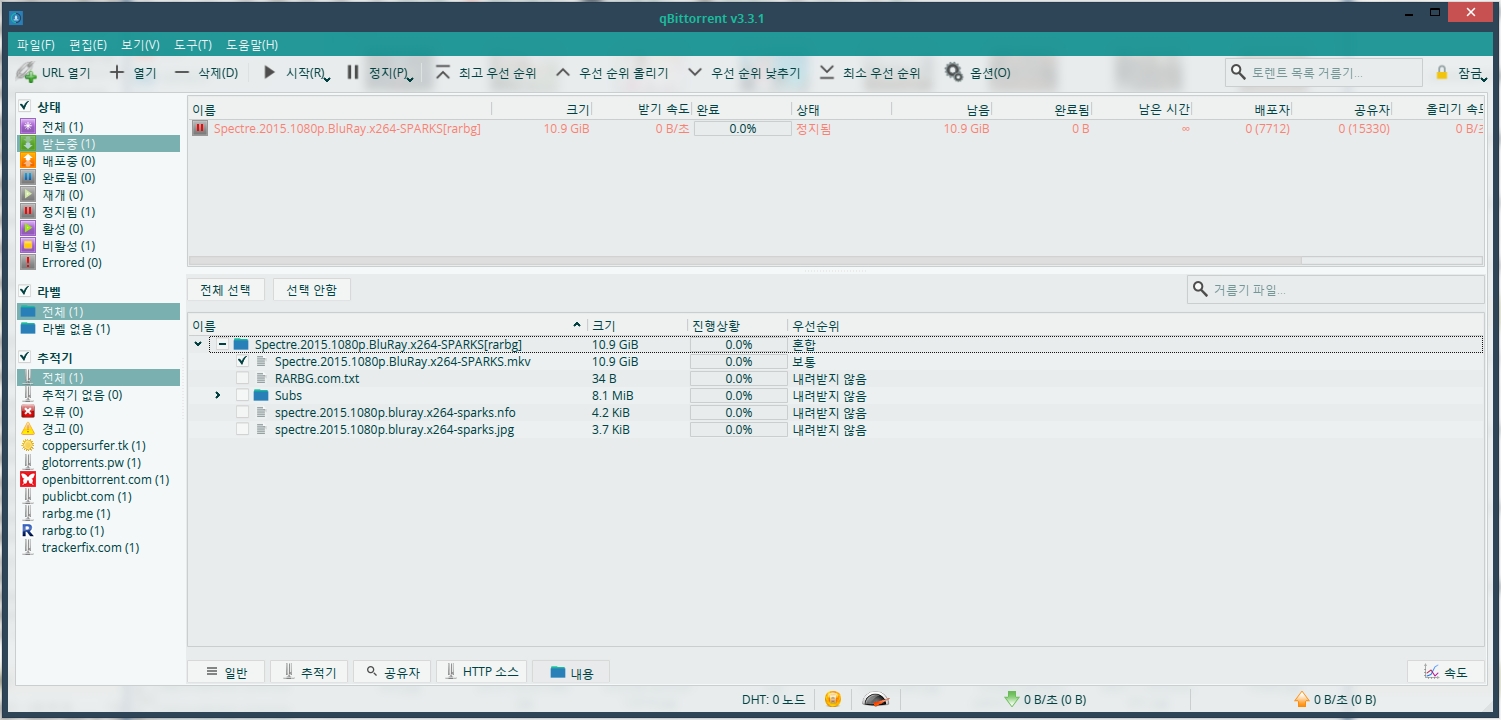Click the 선택 안함 button
Image resolution: width=1501 pixels, height=720 pixels.
[x=312, y=290]
